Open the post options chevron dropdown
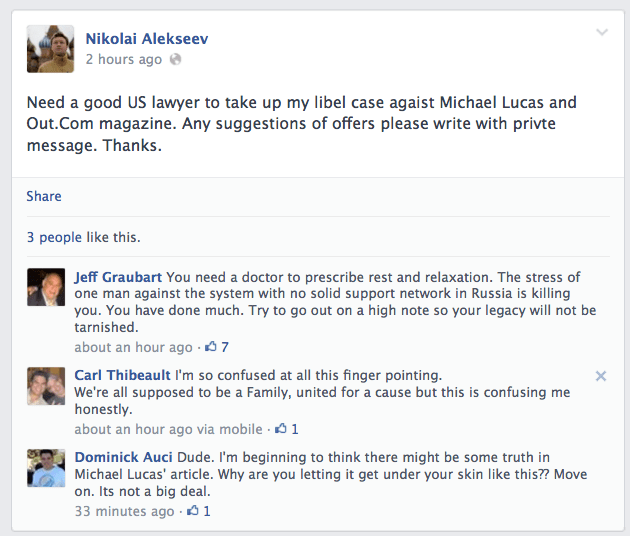The image size is (630, 536). click(601, 32)
